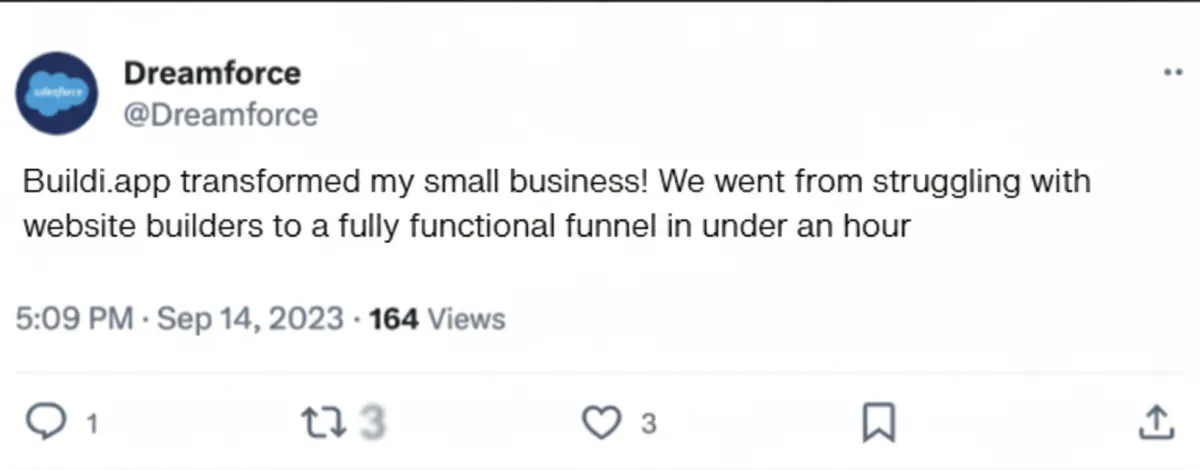Open the @Dreamforce handle link

(x=220, y=115)
